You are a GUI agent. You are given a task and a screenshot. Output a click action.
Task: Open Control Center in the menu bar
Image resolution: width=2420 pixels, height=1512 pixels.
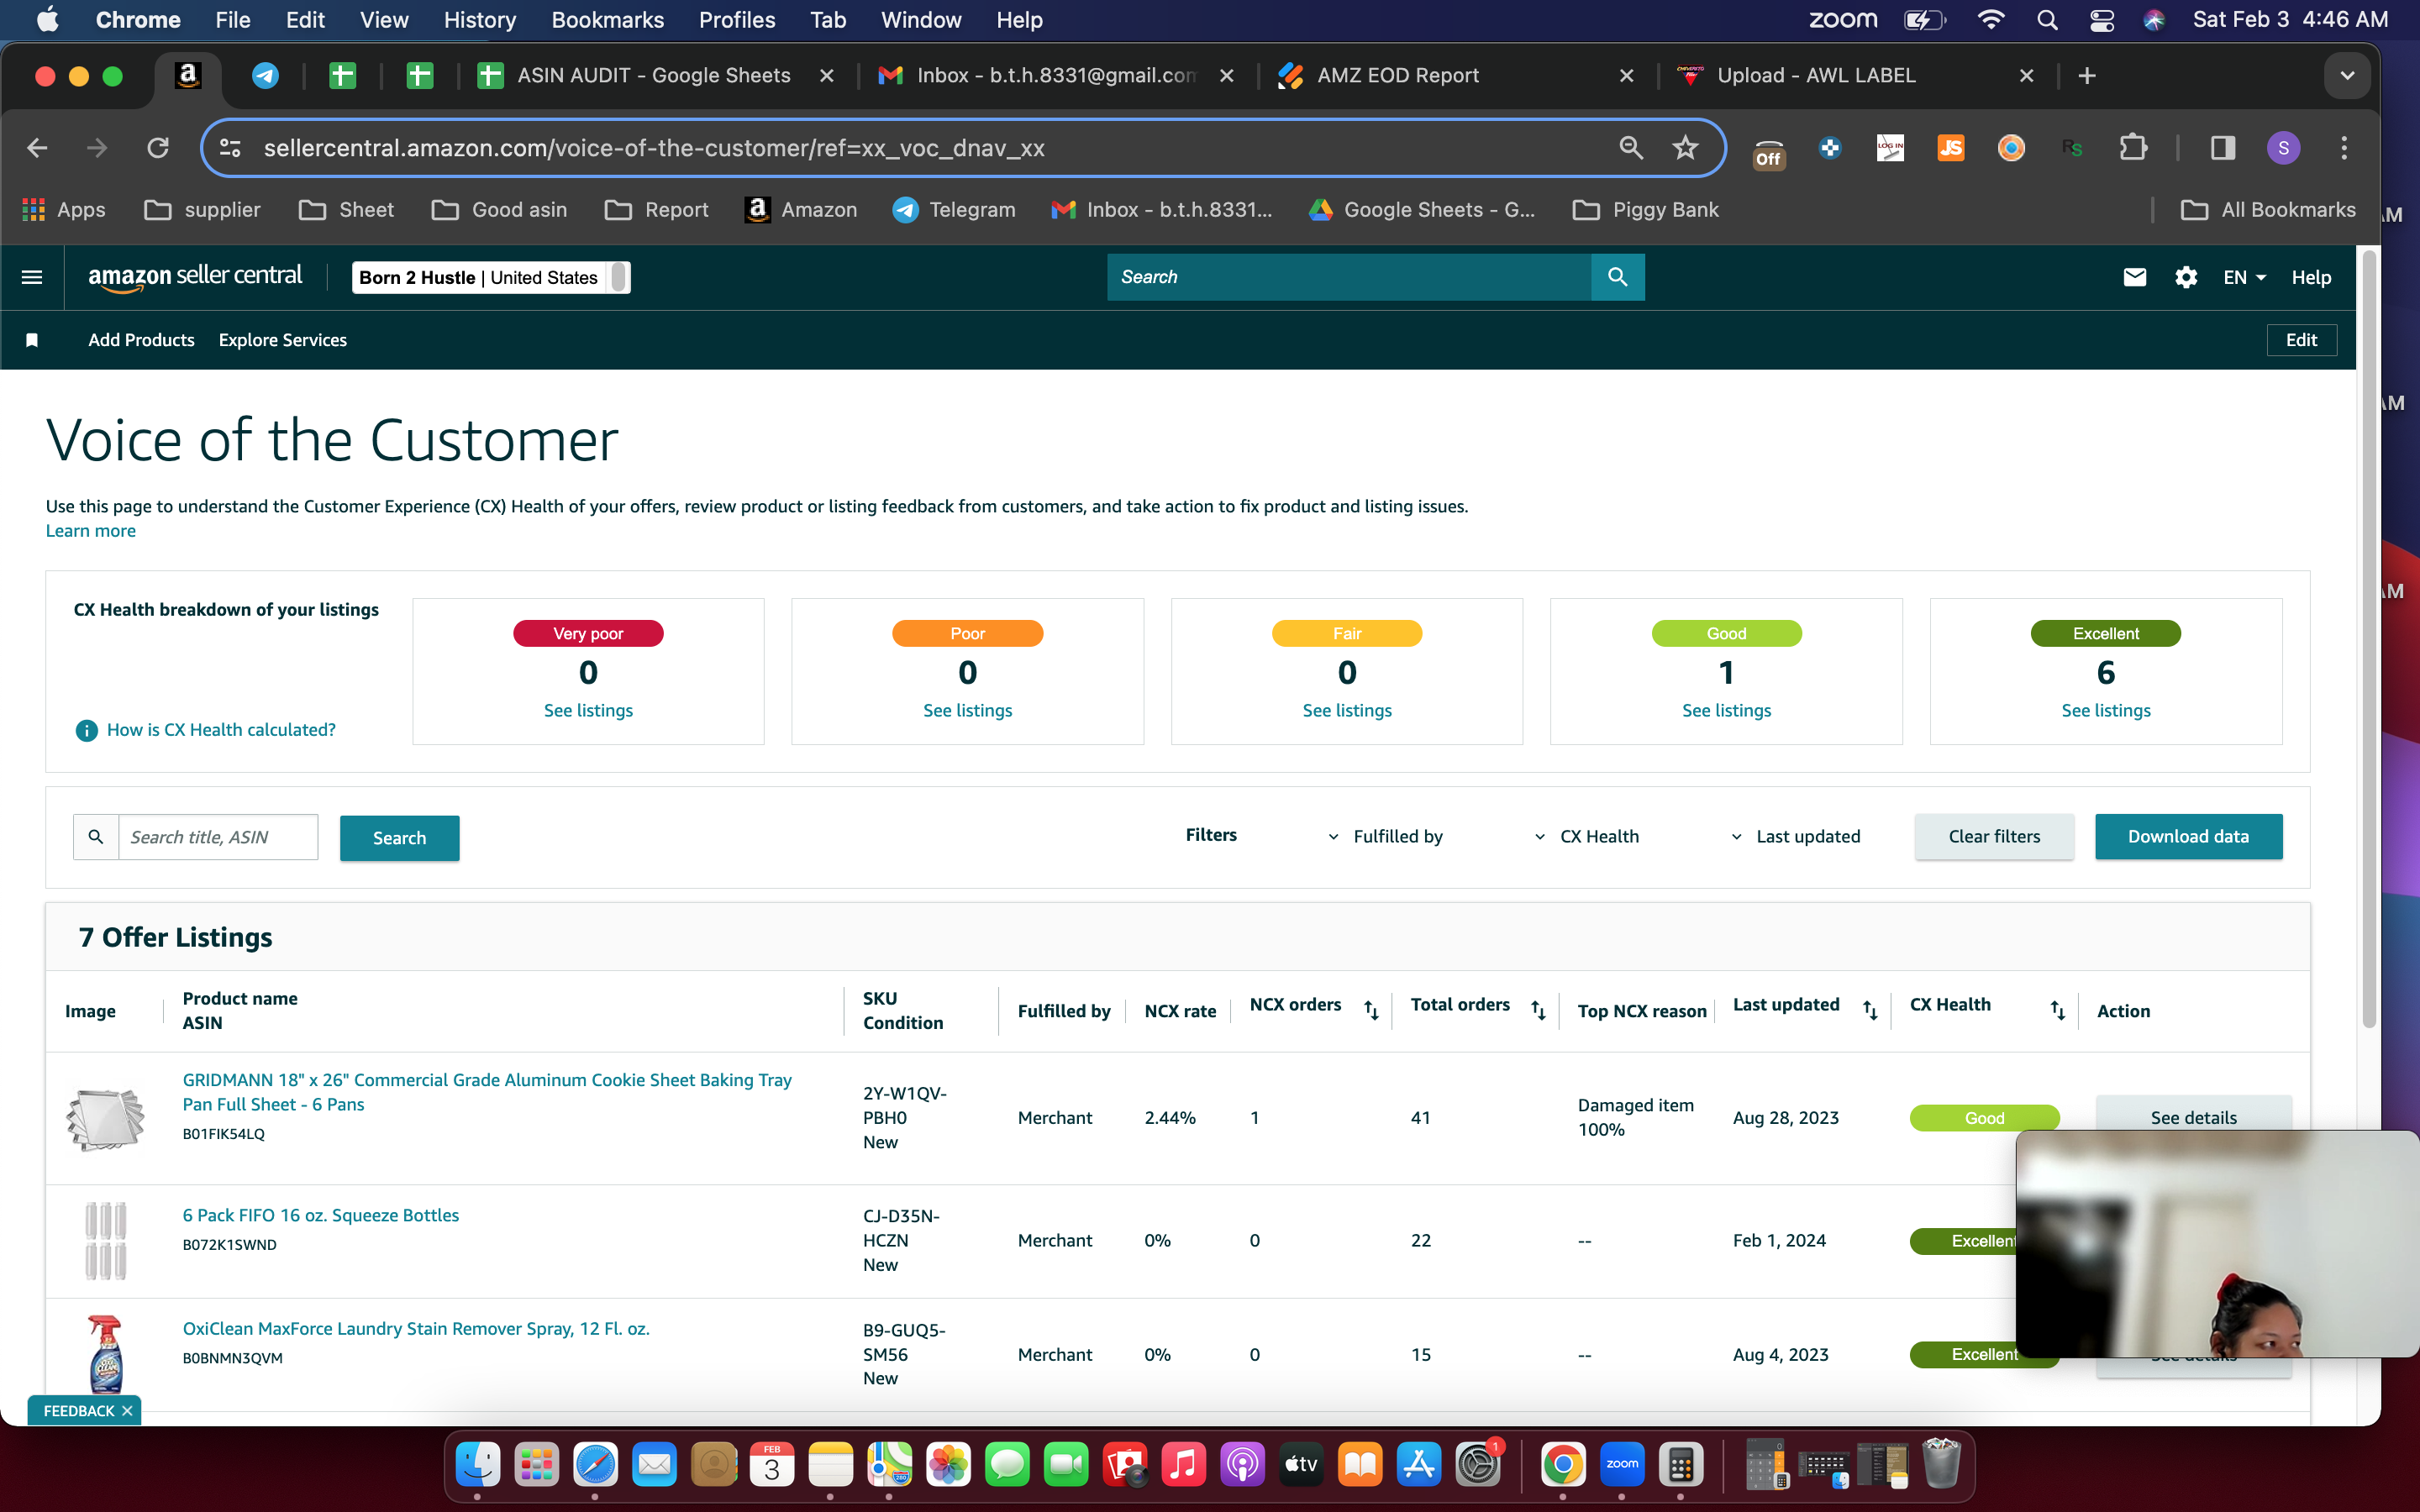2101,20
